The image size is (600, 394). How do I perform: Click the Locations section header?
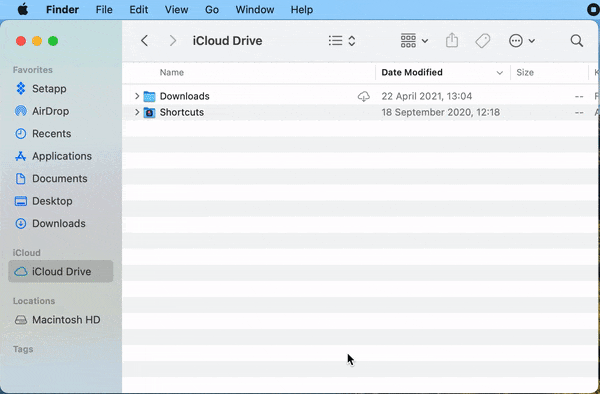[x=34, y=301]
